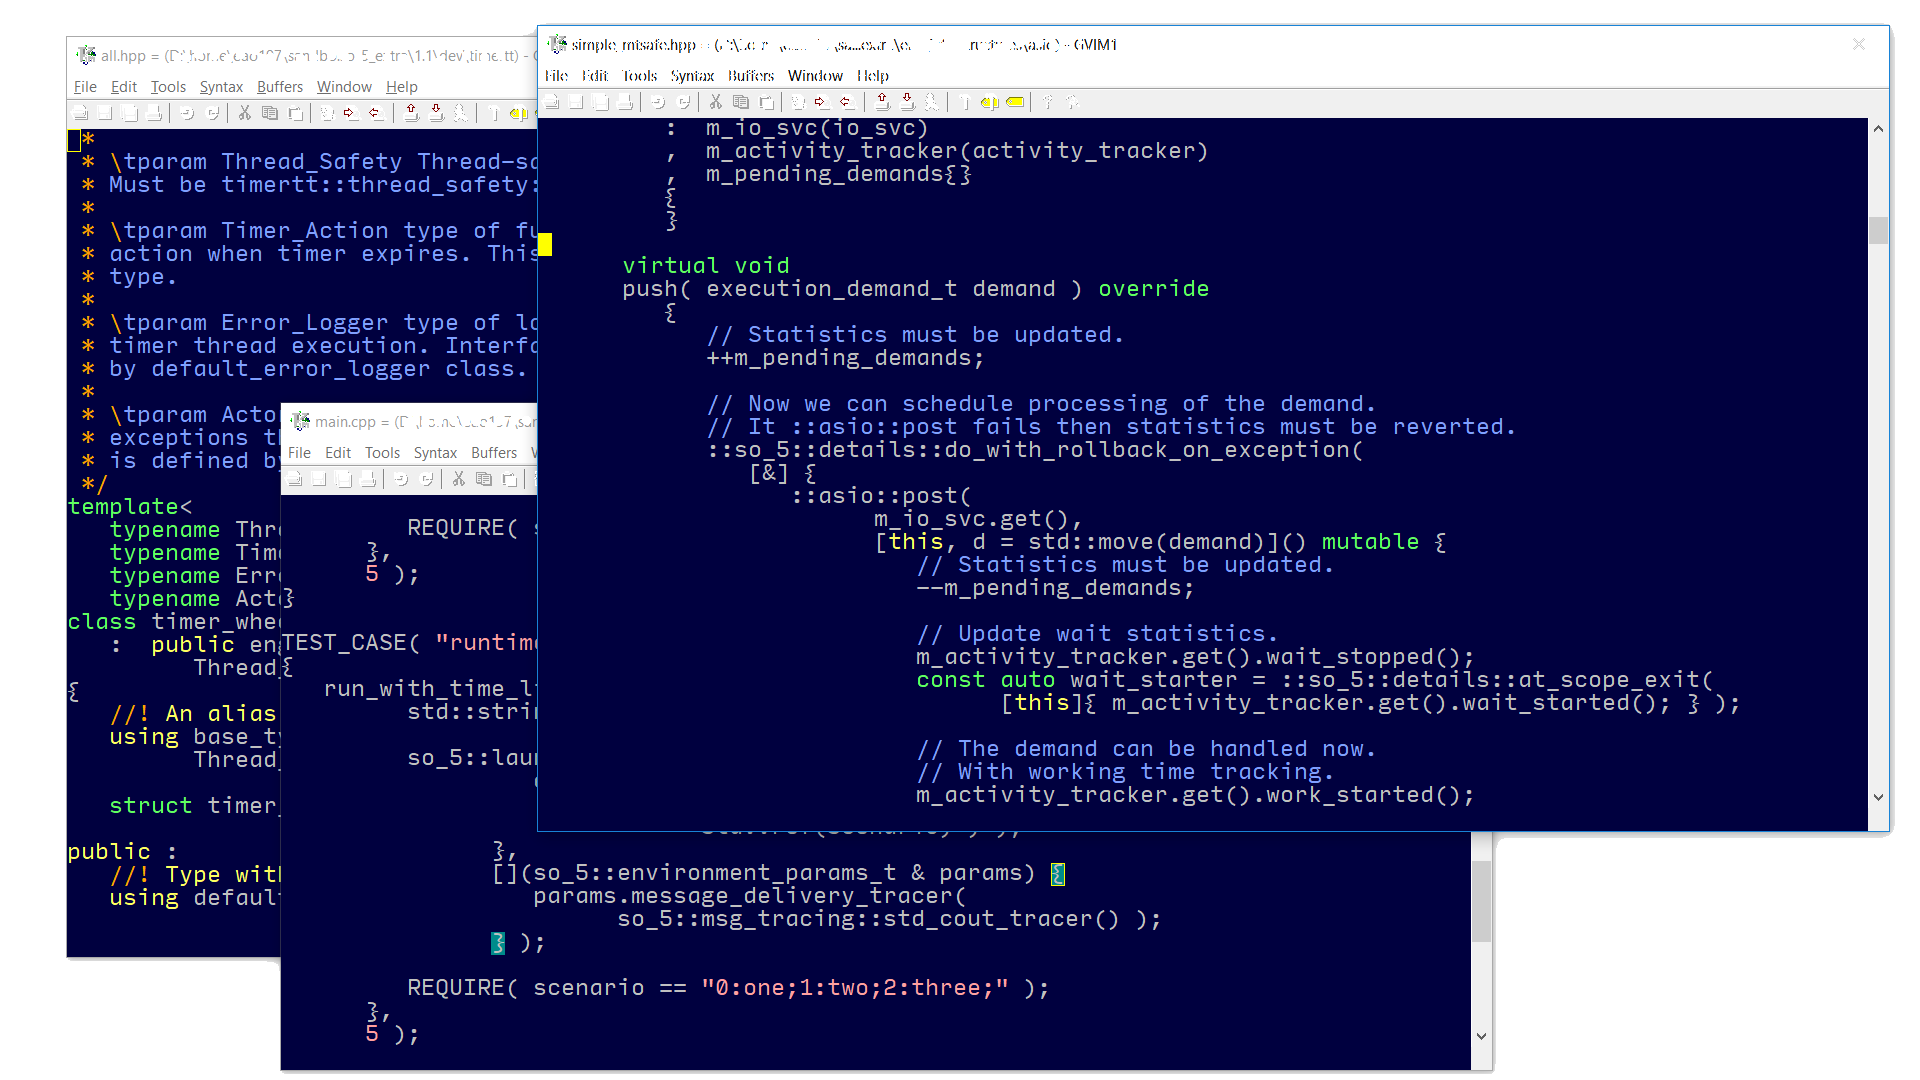The image size is (1920, 1080).
Task: Click Copy icon in main.cpp window toolbar
Action: [484, 479]
